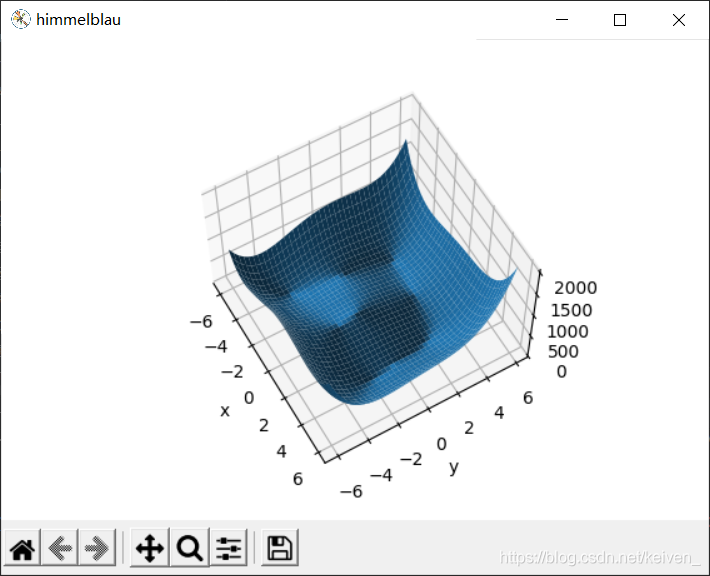Click the z-axis tick label 1000
The height and width of the screenshot is (576, 710).
tap(568, 332)
